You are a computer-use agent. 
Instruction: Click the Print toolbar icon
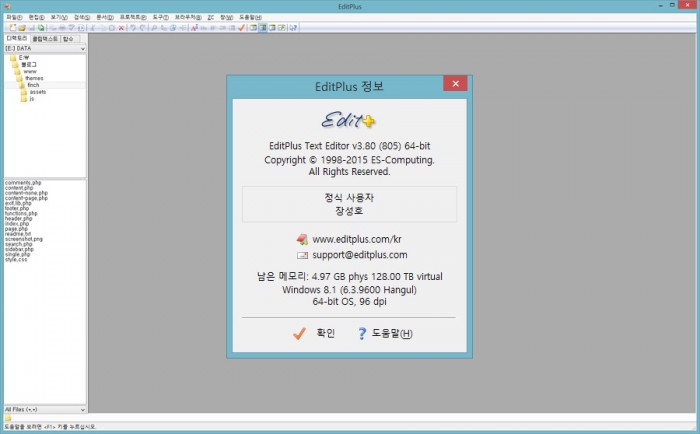click(62, 28)
